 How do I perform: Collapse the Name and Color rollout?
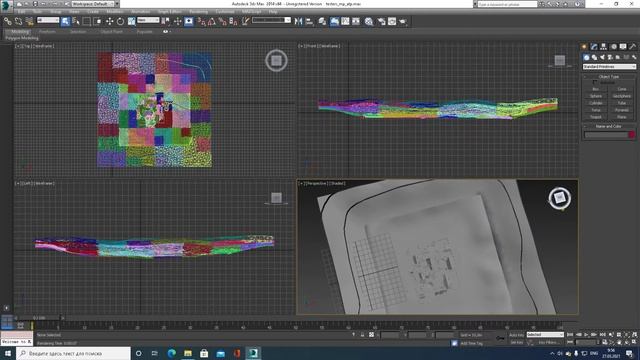[x=609, y=127]
